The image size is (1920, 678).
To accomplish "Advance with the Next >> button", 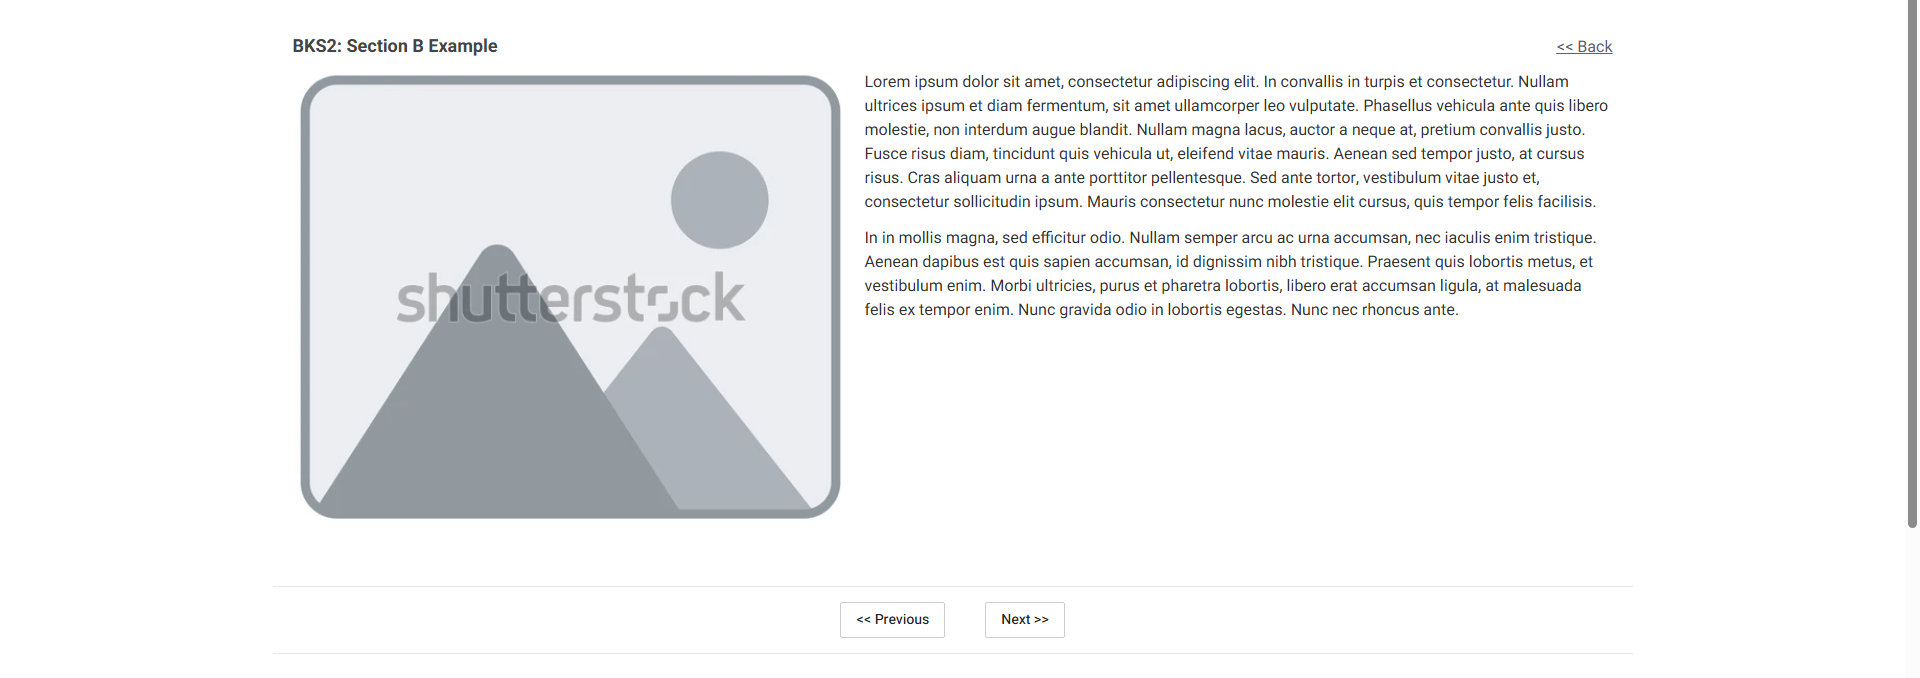I will click(1024, 620).
